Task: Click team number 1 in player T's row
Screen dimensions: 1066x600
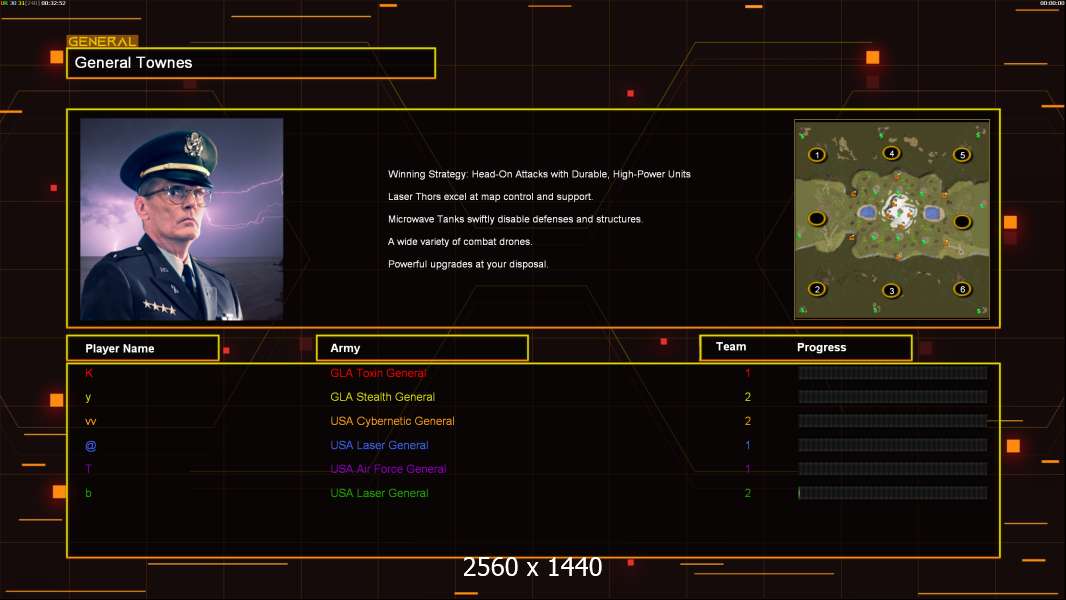Action: pos(748,469)
